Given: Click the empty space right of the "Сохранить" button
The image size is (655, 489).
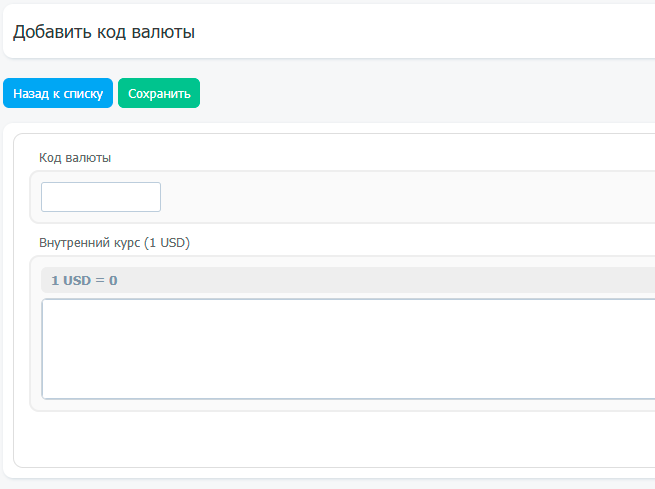Looking at the screenshot, I should (x=420, y=93).
